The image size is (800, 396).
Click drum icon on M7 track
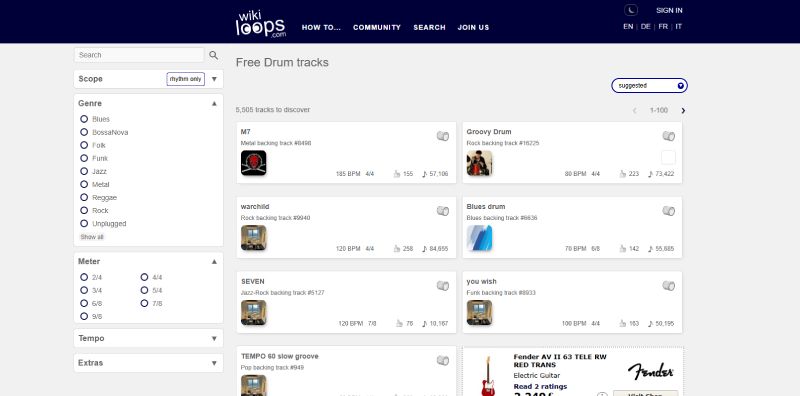443,136
